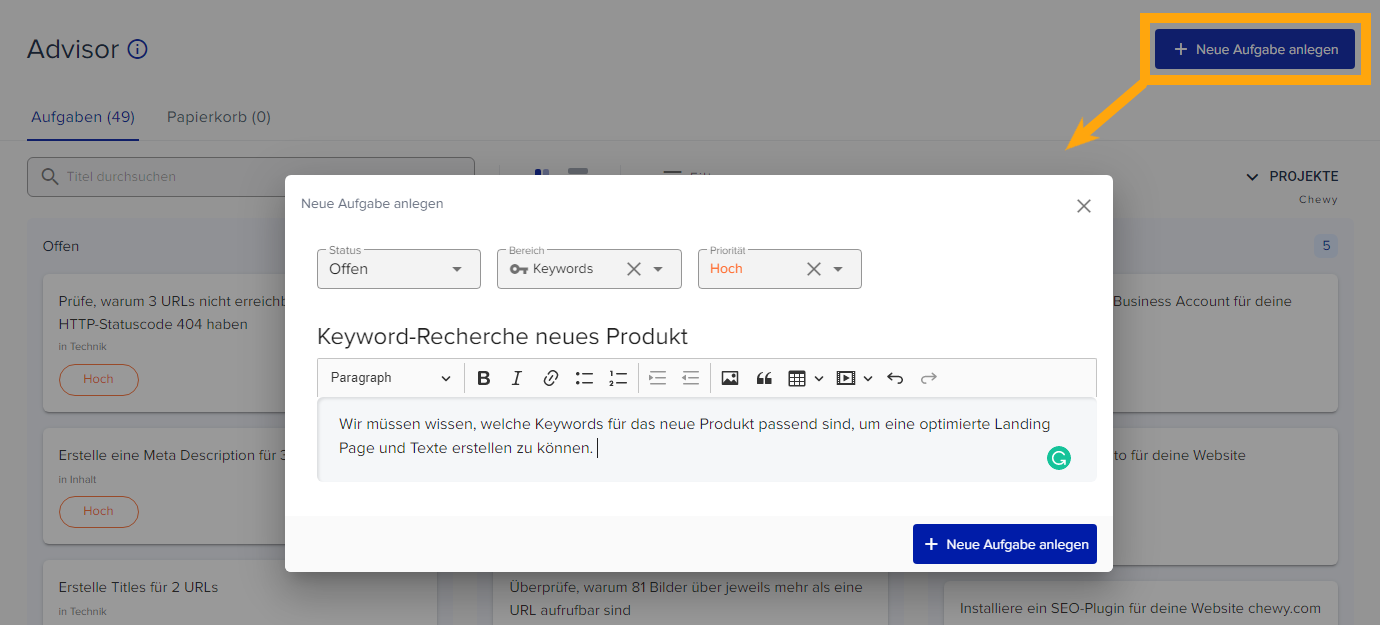Open the Paragraph style dropdown
1380x625 pixels.
390,378
